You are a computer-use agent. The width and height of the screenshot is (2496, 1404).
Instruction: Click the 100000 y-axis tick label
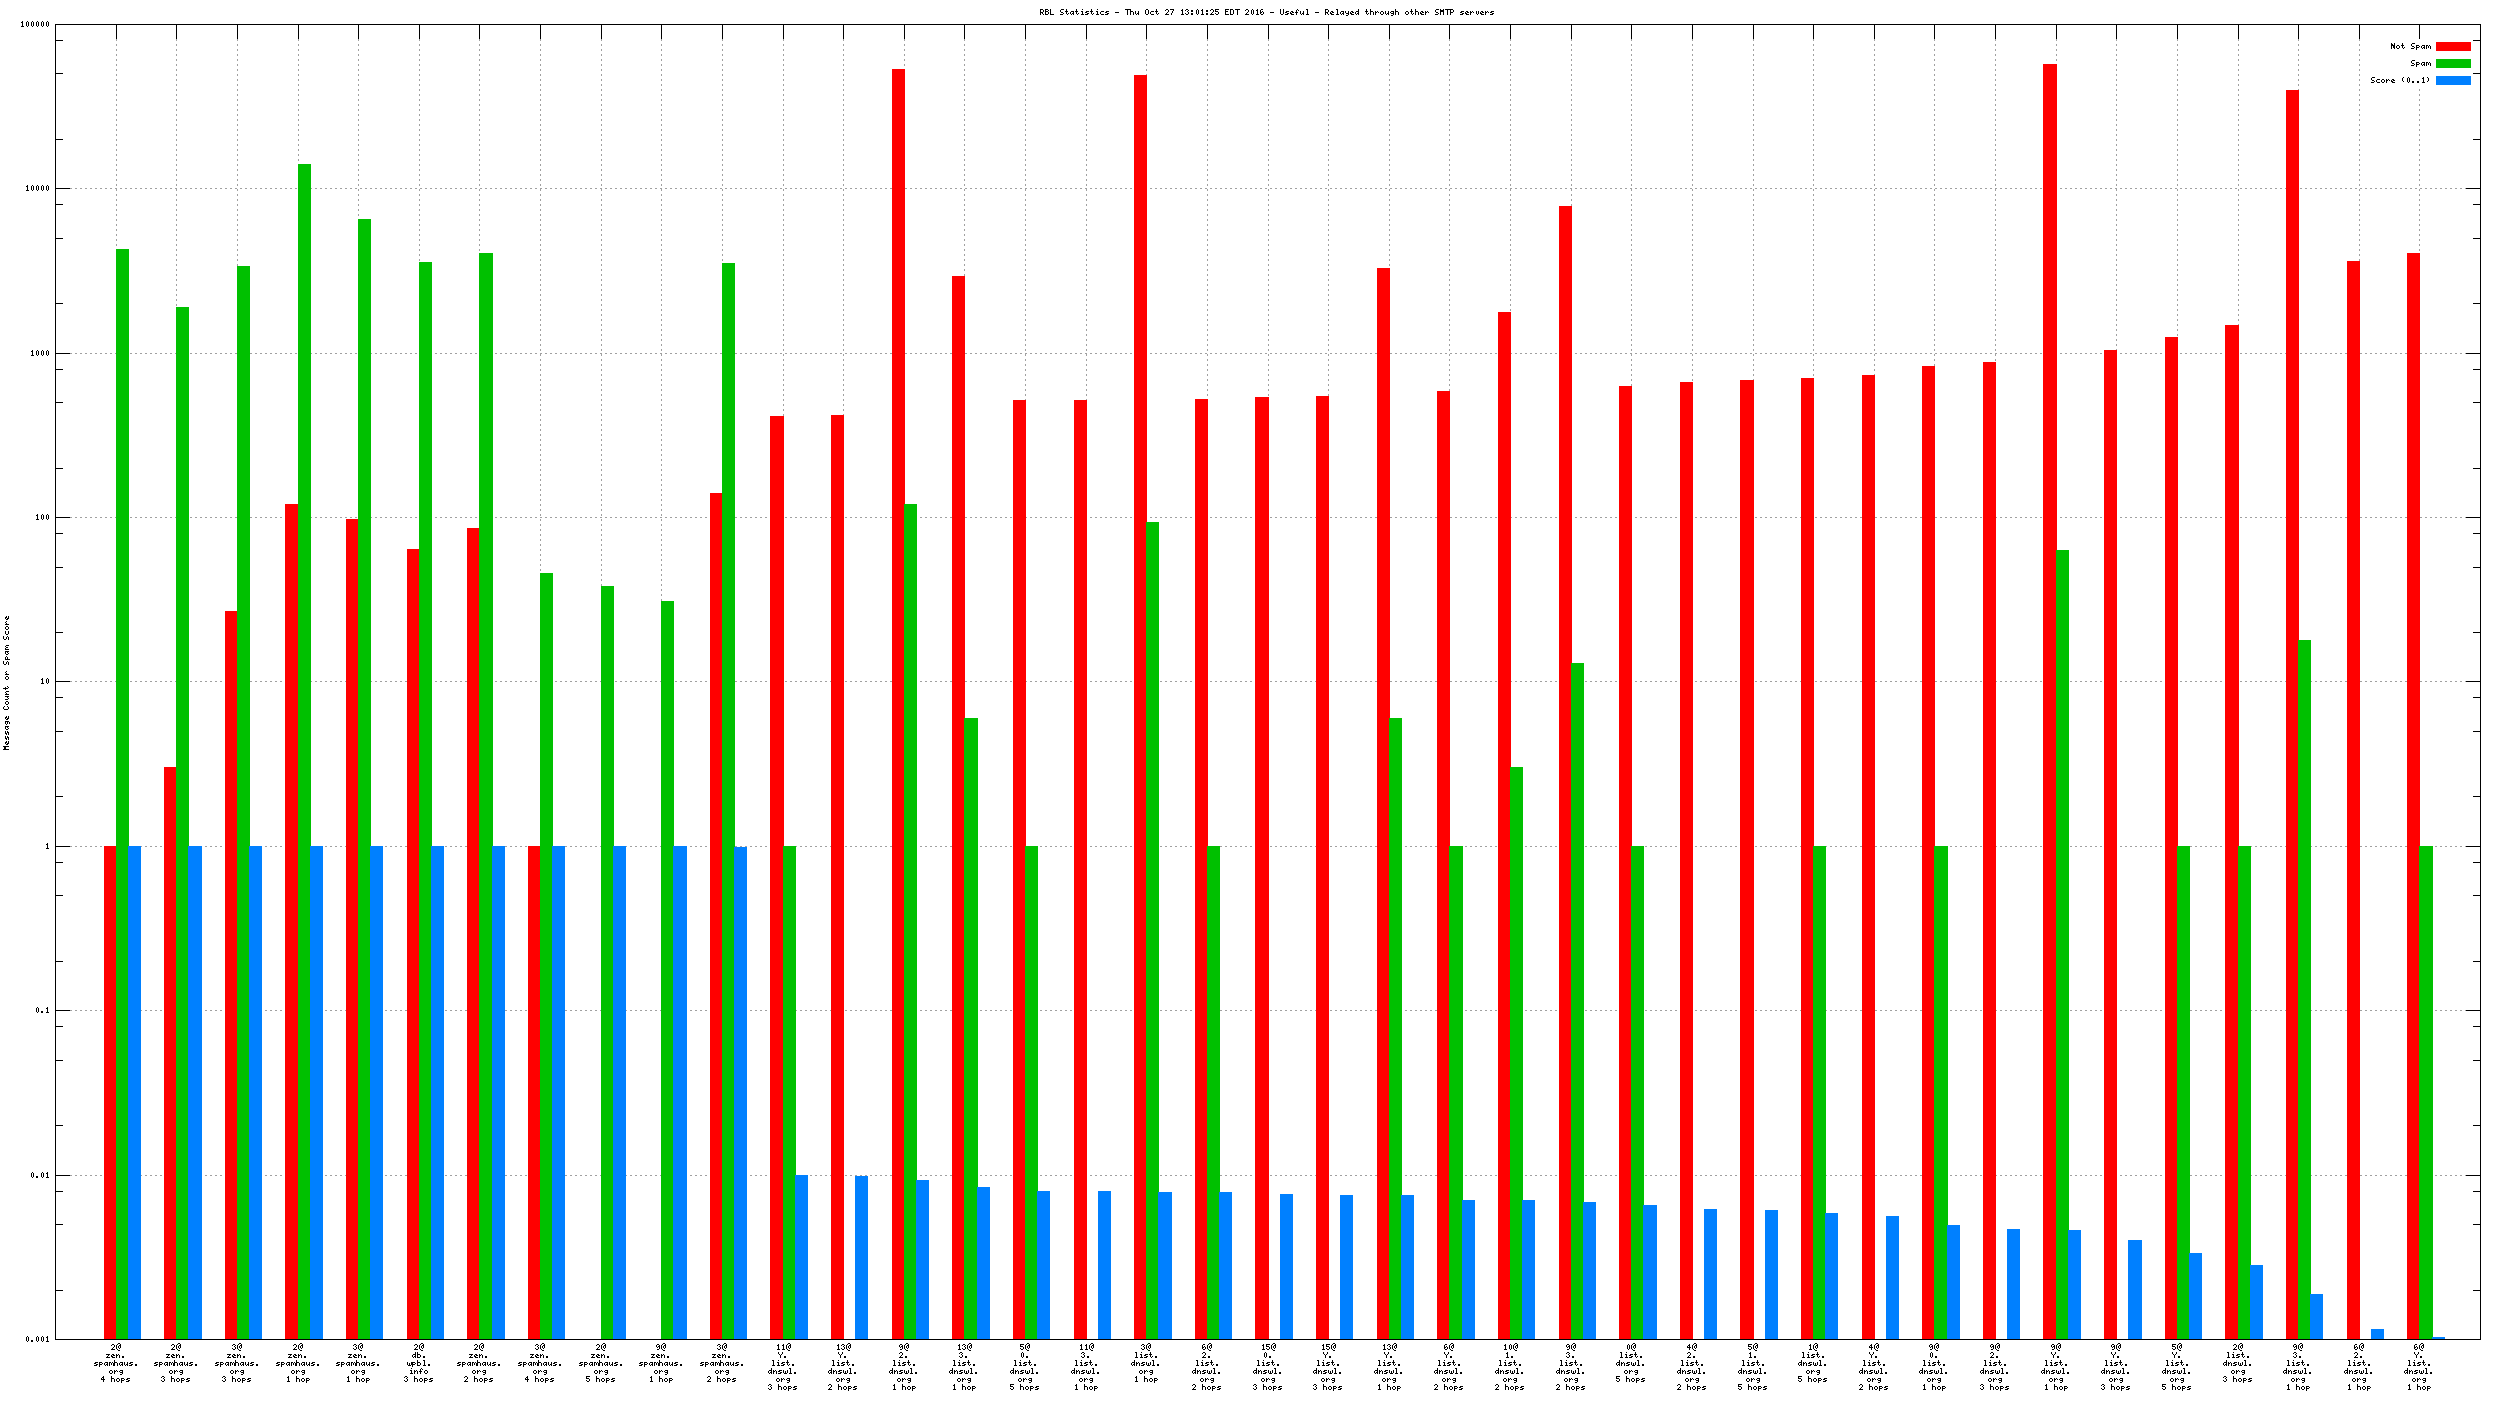[35, 24]
